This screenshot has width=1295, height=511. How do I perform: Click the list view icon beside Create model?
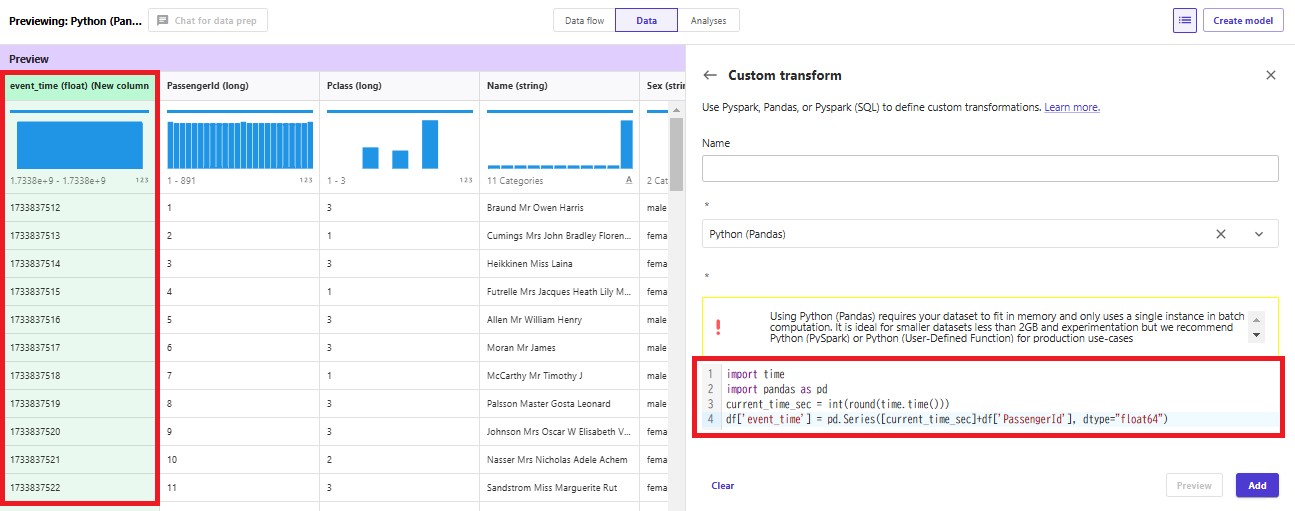[x=1184, y=20]
